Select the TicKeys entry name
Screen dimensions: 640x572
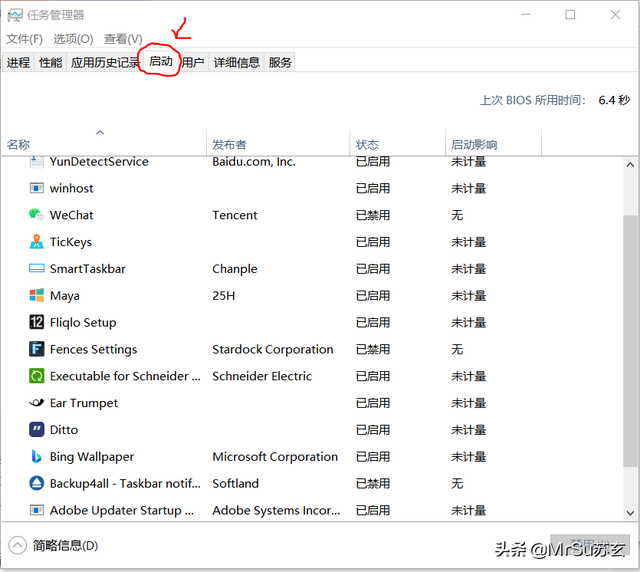(71, 242)
